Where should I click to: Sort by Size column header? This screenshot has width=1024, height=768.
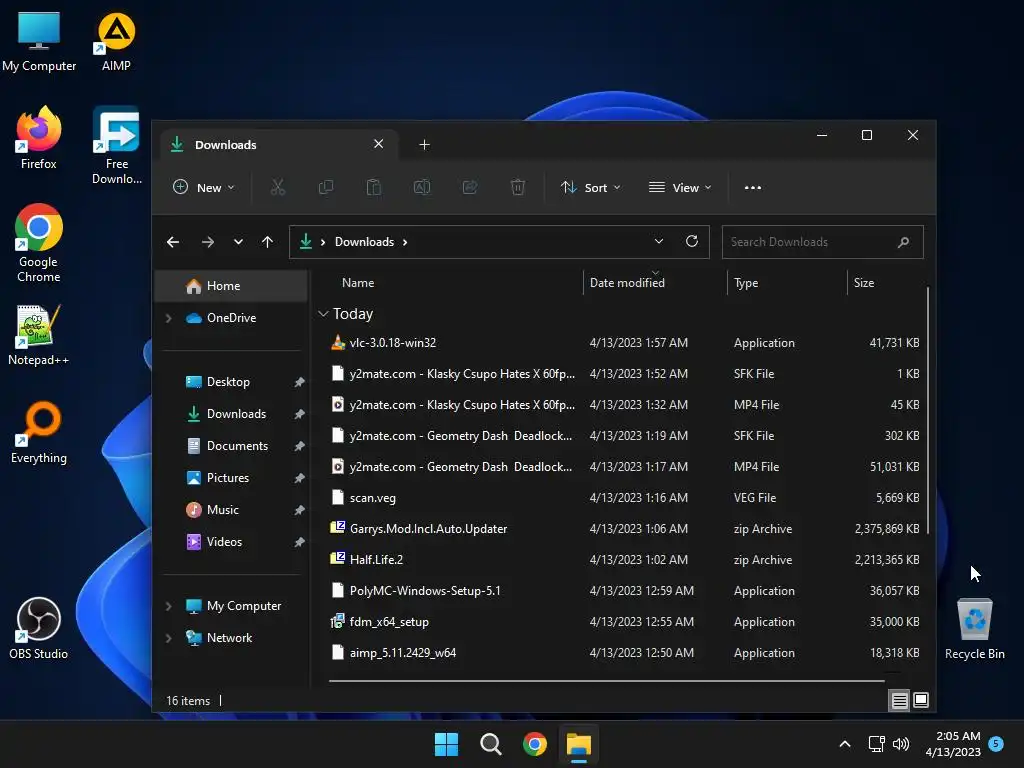click(863, 283)
